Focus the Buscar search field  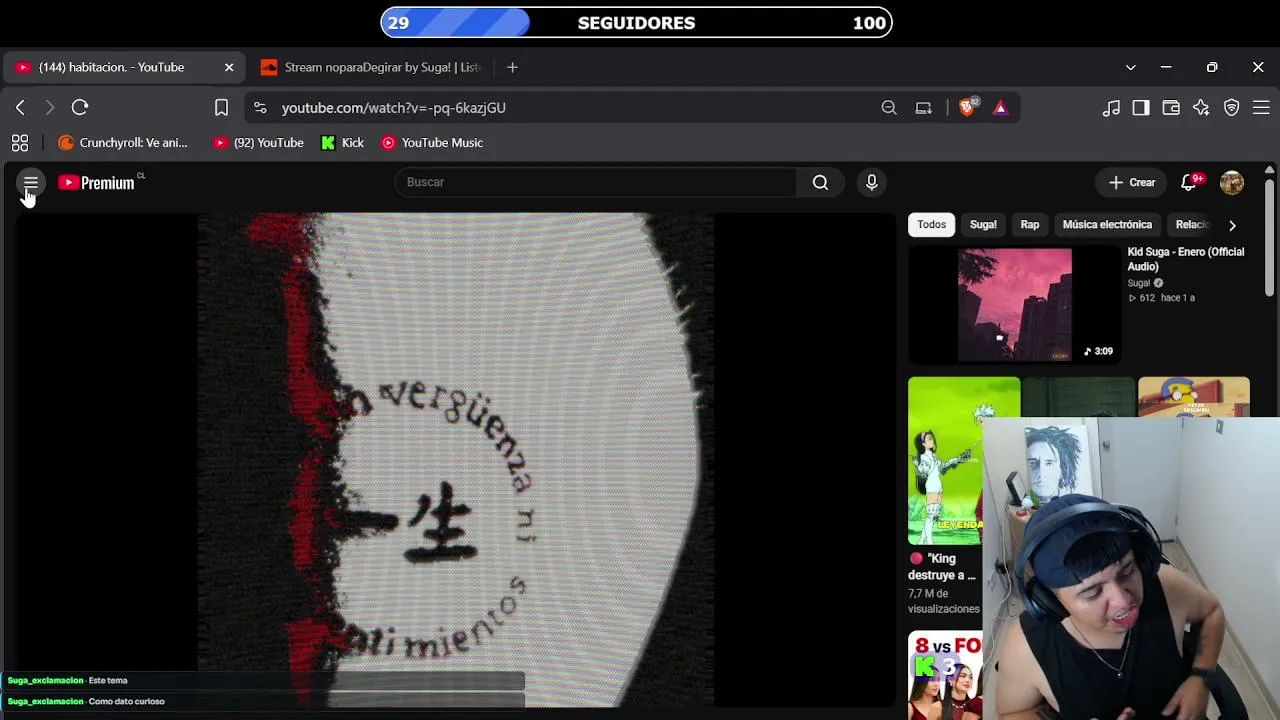point(595,182)
